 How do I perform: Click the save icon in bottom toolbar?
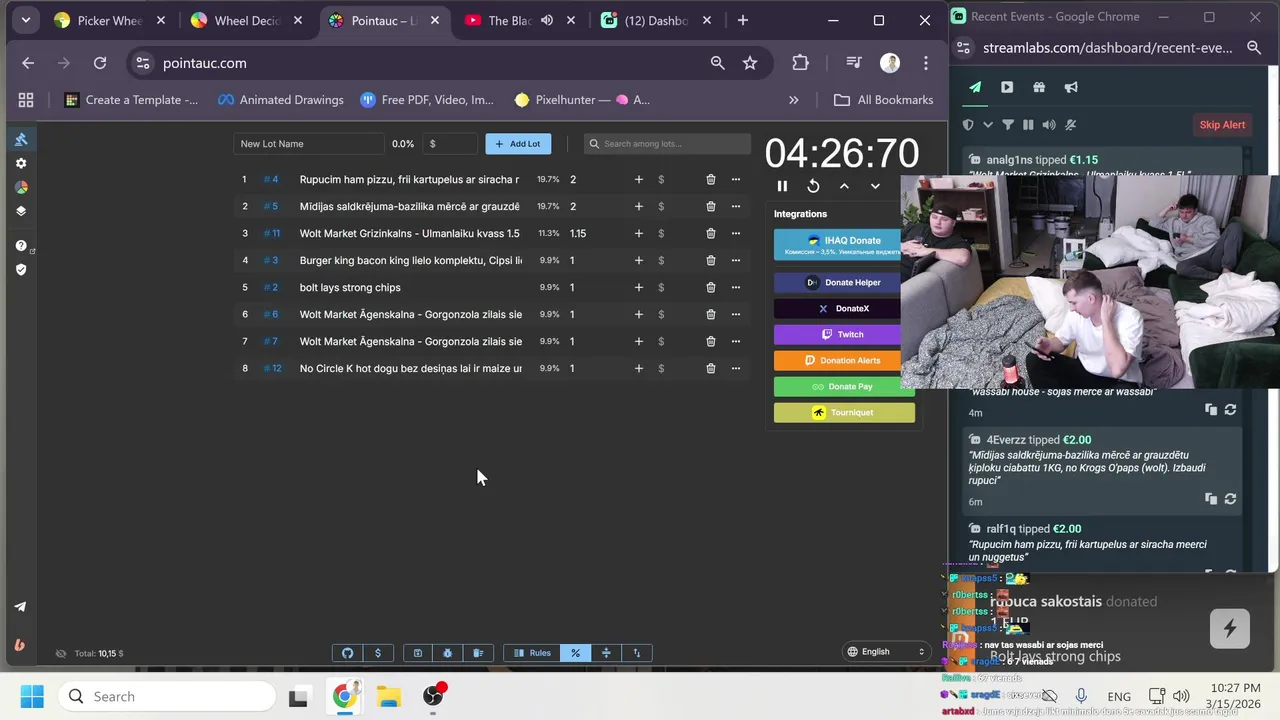click(418, 653)
